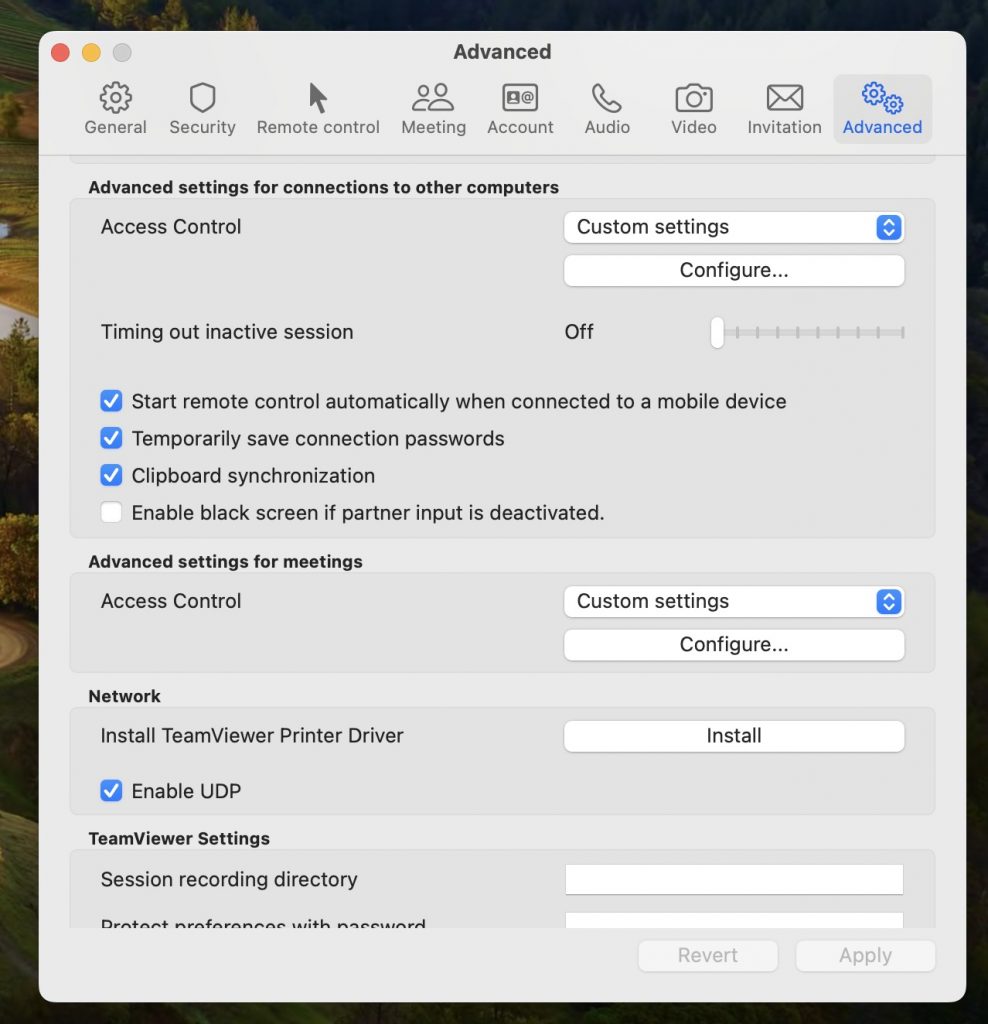Uncheck Temporarily save connection passwords

coord(111,438)
